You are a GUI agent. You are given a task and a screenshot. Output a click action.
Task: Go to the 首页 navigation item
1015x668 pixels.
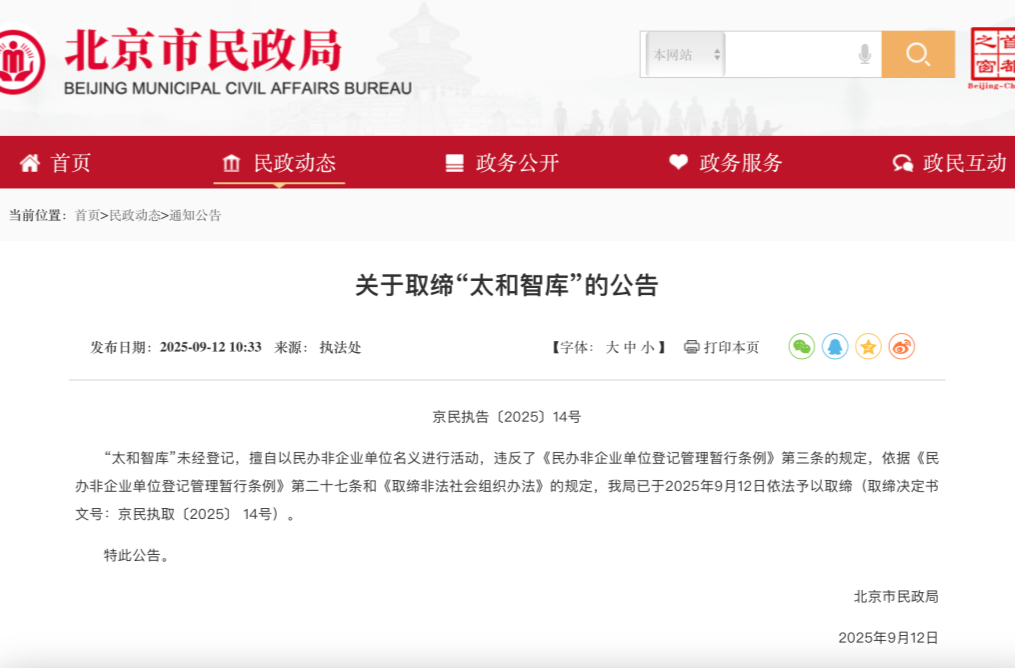71,162
